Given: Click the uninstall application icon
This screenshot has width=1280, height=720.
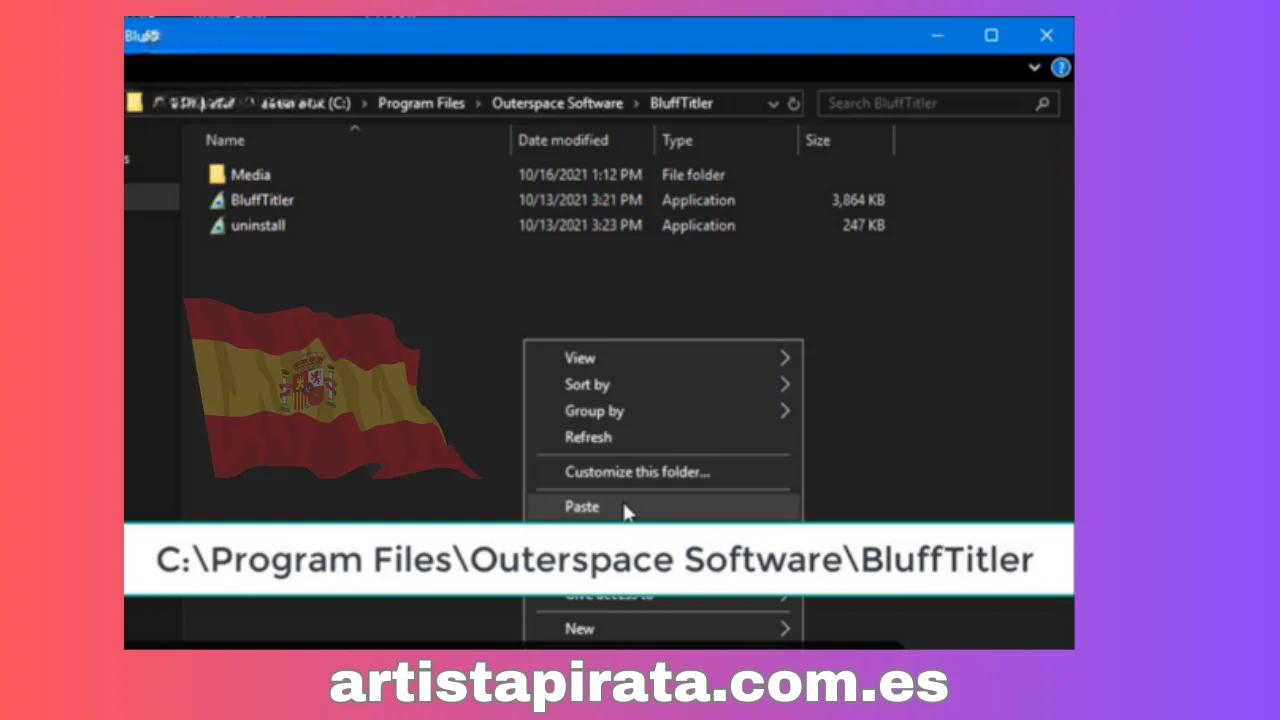Looking at the screenshot, I should click(217, 226).
